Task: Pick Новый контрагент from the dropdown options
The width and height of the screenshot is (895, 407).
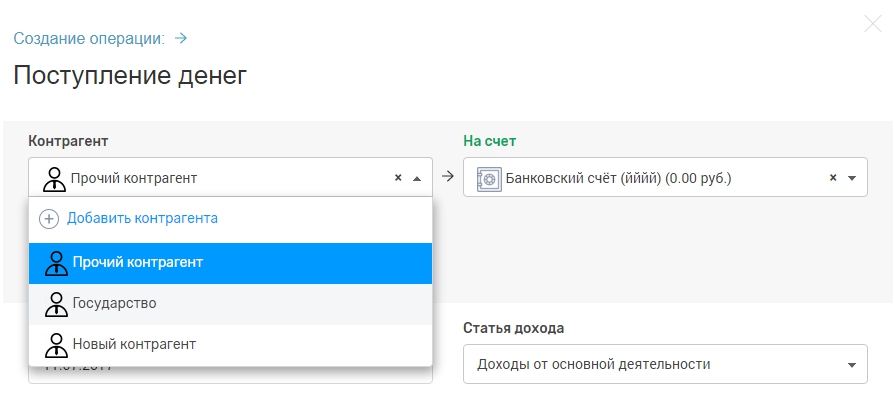Action: coord(133,344)
